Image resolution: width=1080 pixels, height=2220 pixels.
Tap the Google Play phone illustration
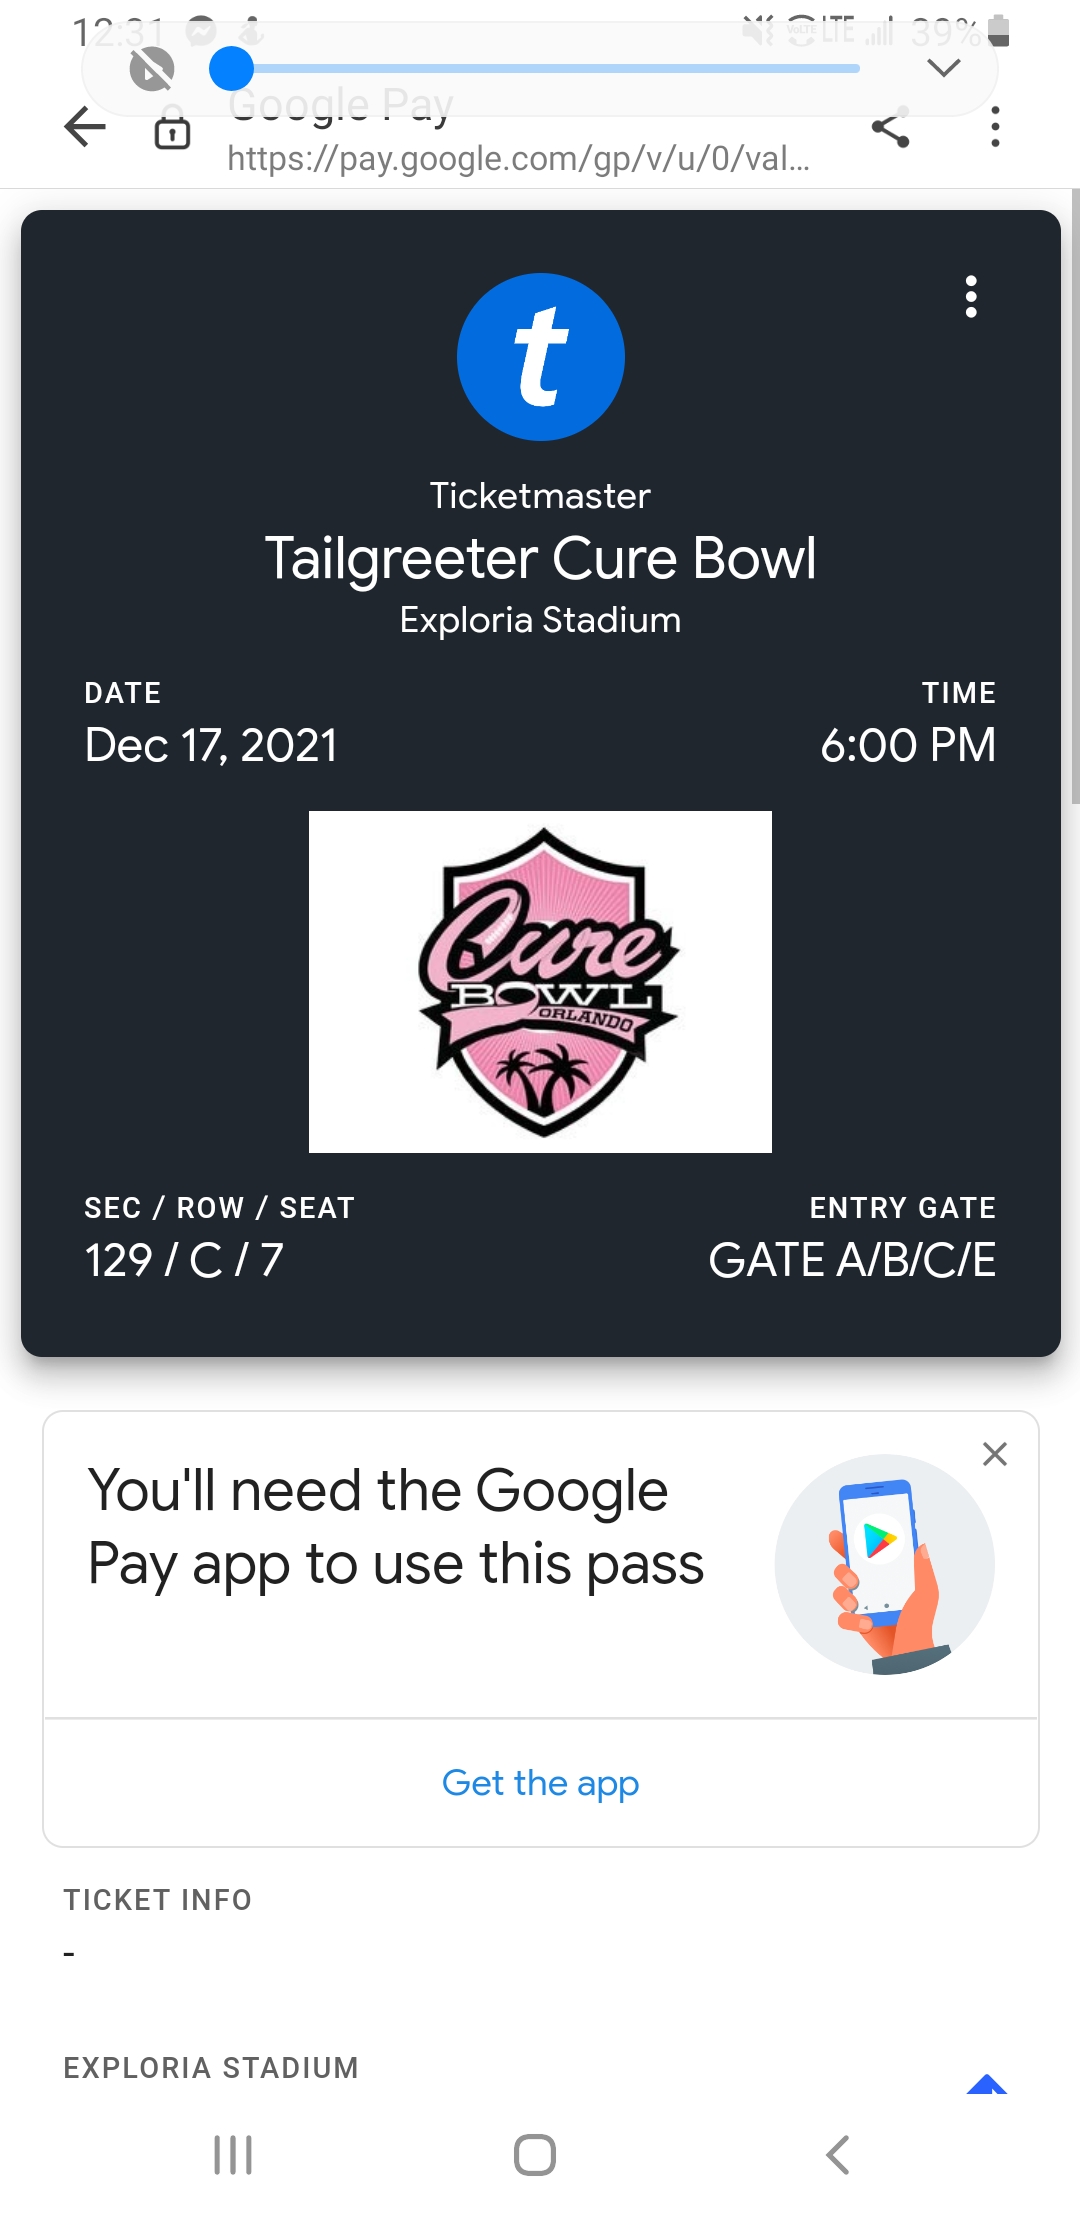(x=884, y=1564)
